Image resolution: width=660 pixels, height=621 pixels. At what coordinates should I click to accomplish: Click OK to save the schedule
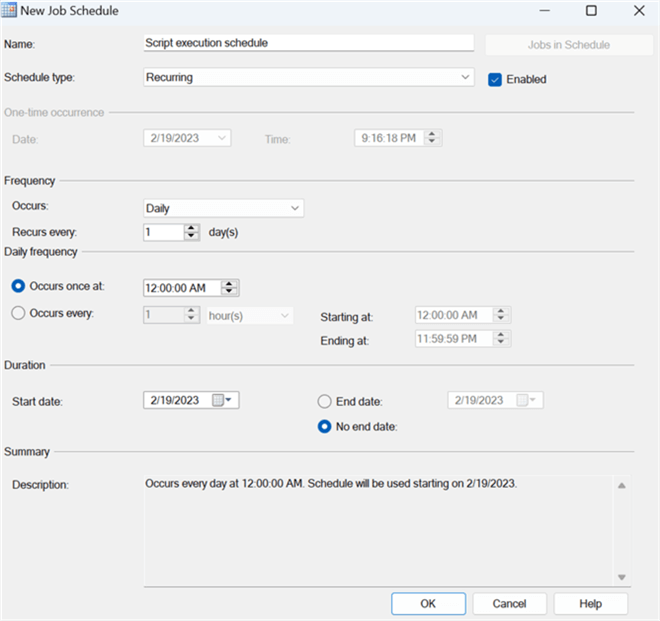point(428,603)
